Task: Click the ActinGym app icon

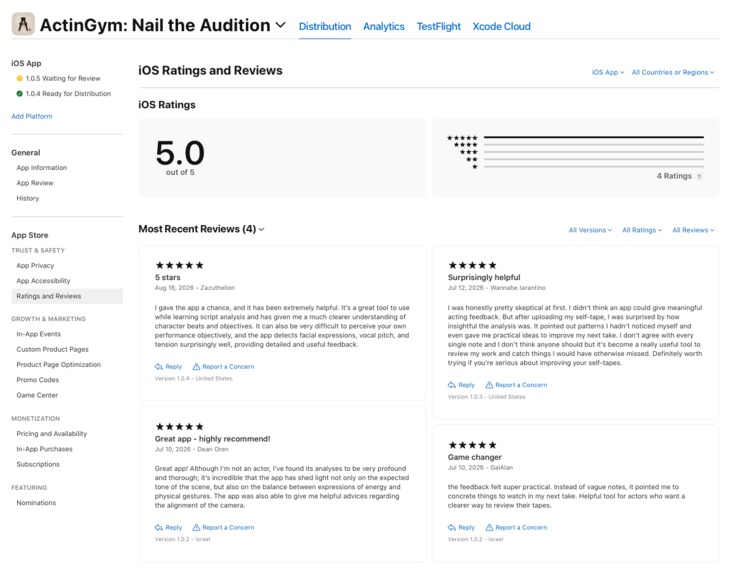Action: [x=23, y=24]
